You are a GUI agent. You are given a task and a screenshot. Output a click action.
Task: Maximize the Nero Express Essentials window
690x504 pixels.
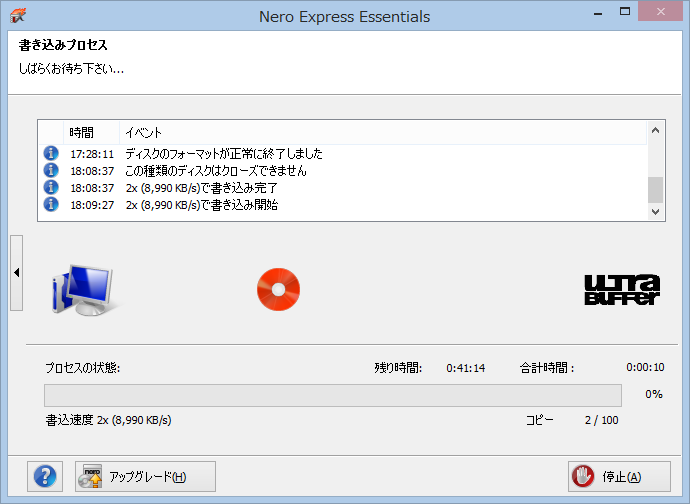coord(625,12)
